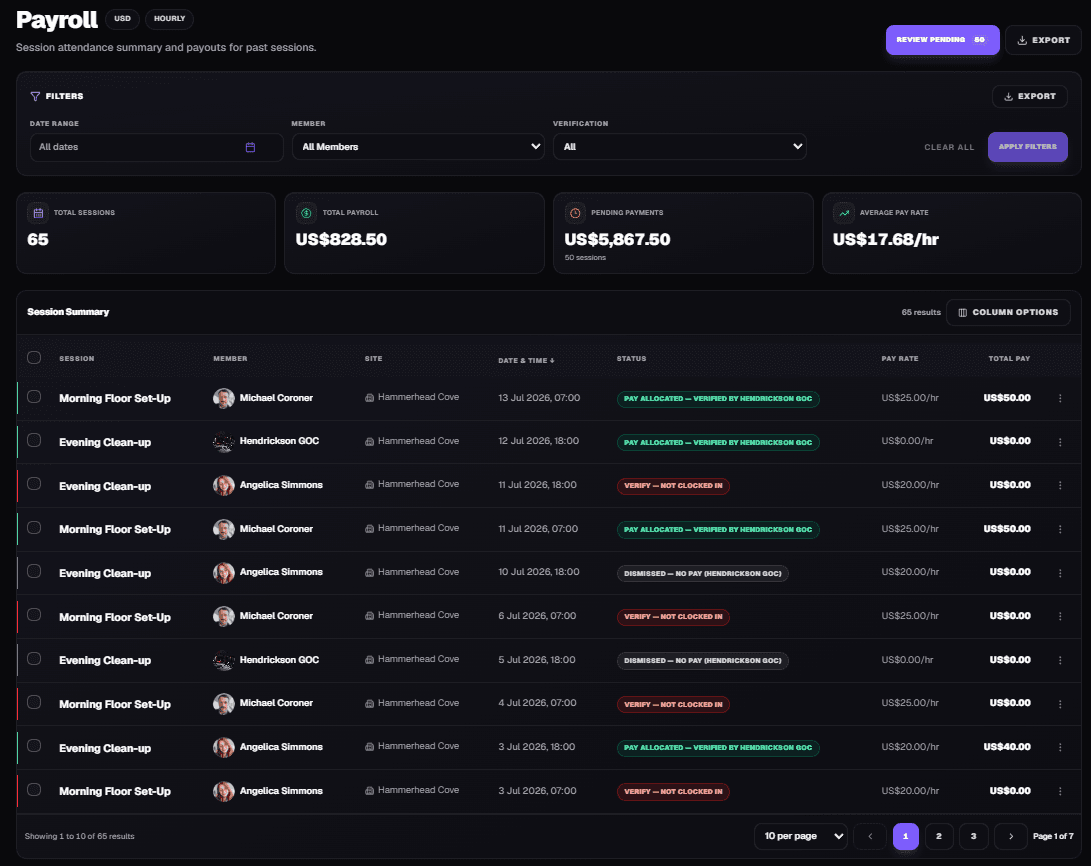Click the Session column header

[77, 359]
